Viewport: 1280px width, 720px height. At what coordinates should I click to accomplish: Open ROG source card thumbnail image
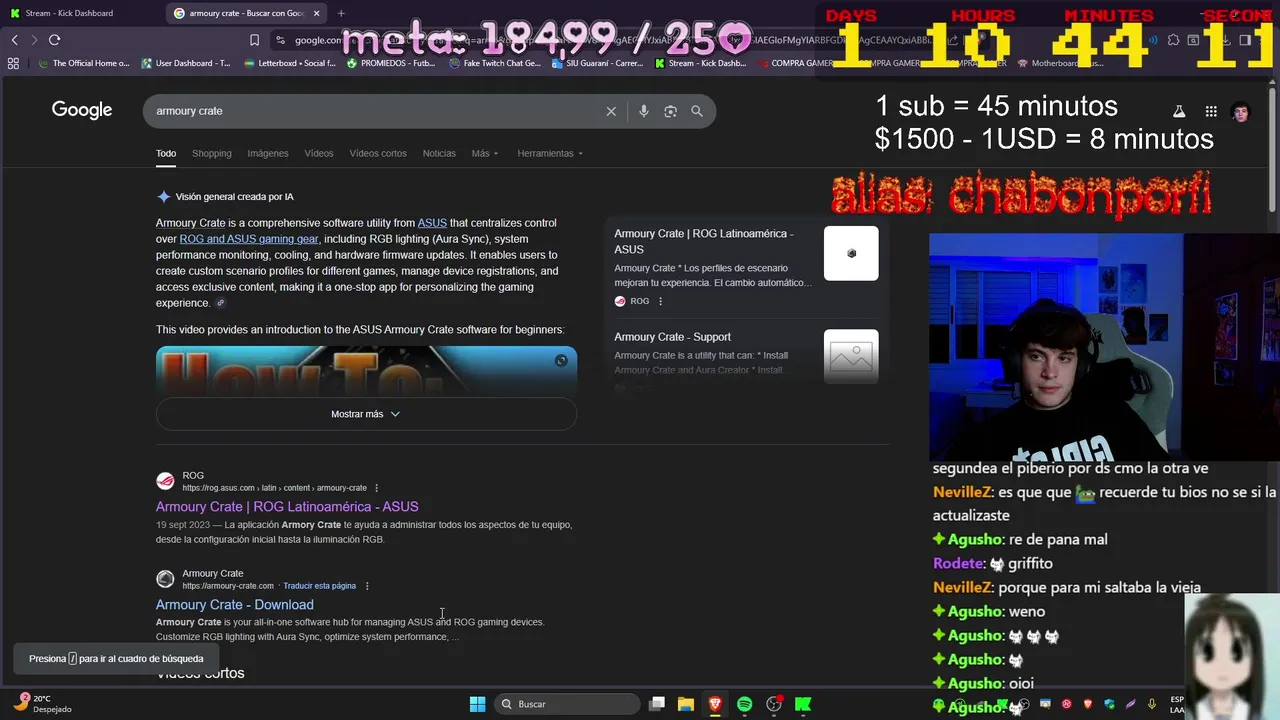click(x=851, y=253)
